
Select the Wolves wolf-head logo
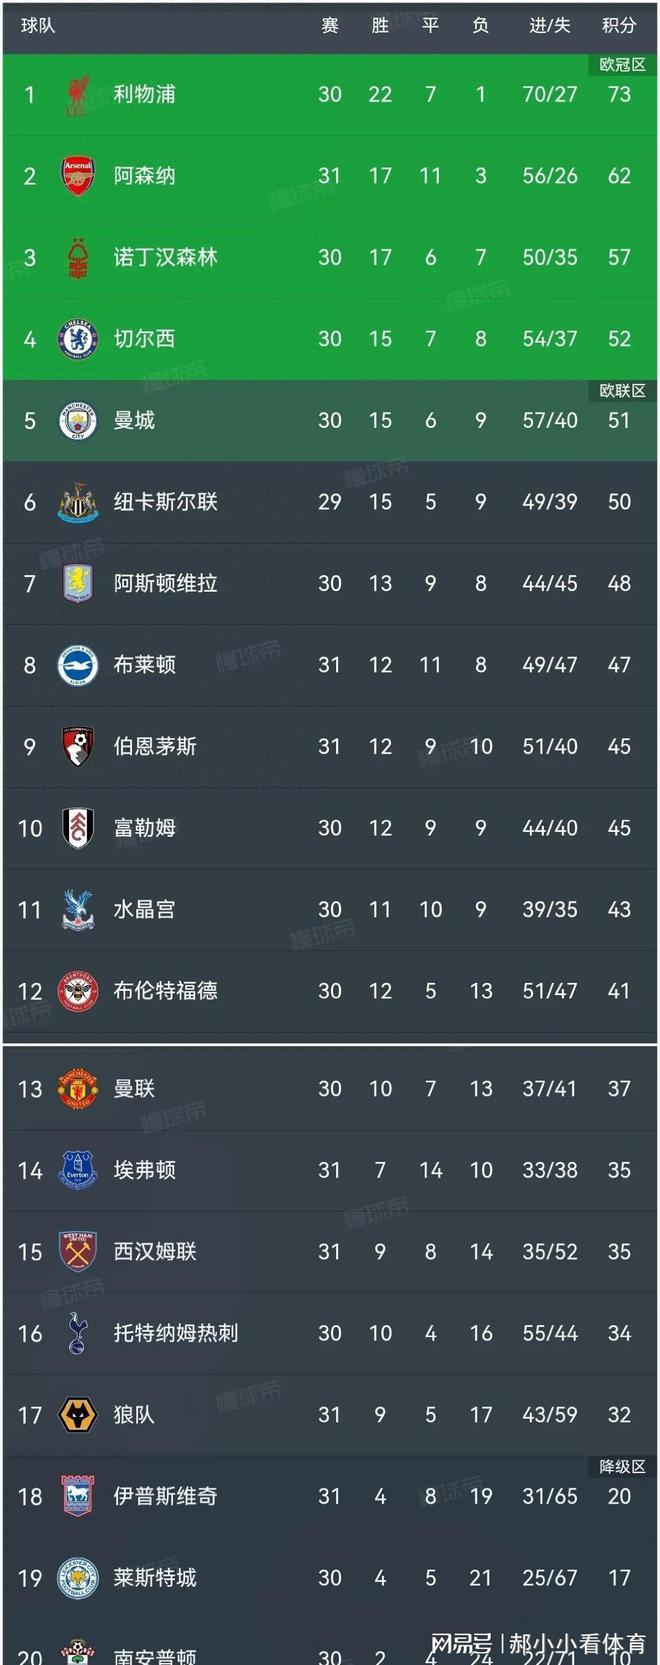pos(77,1415)
